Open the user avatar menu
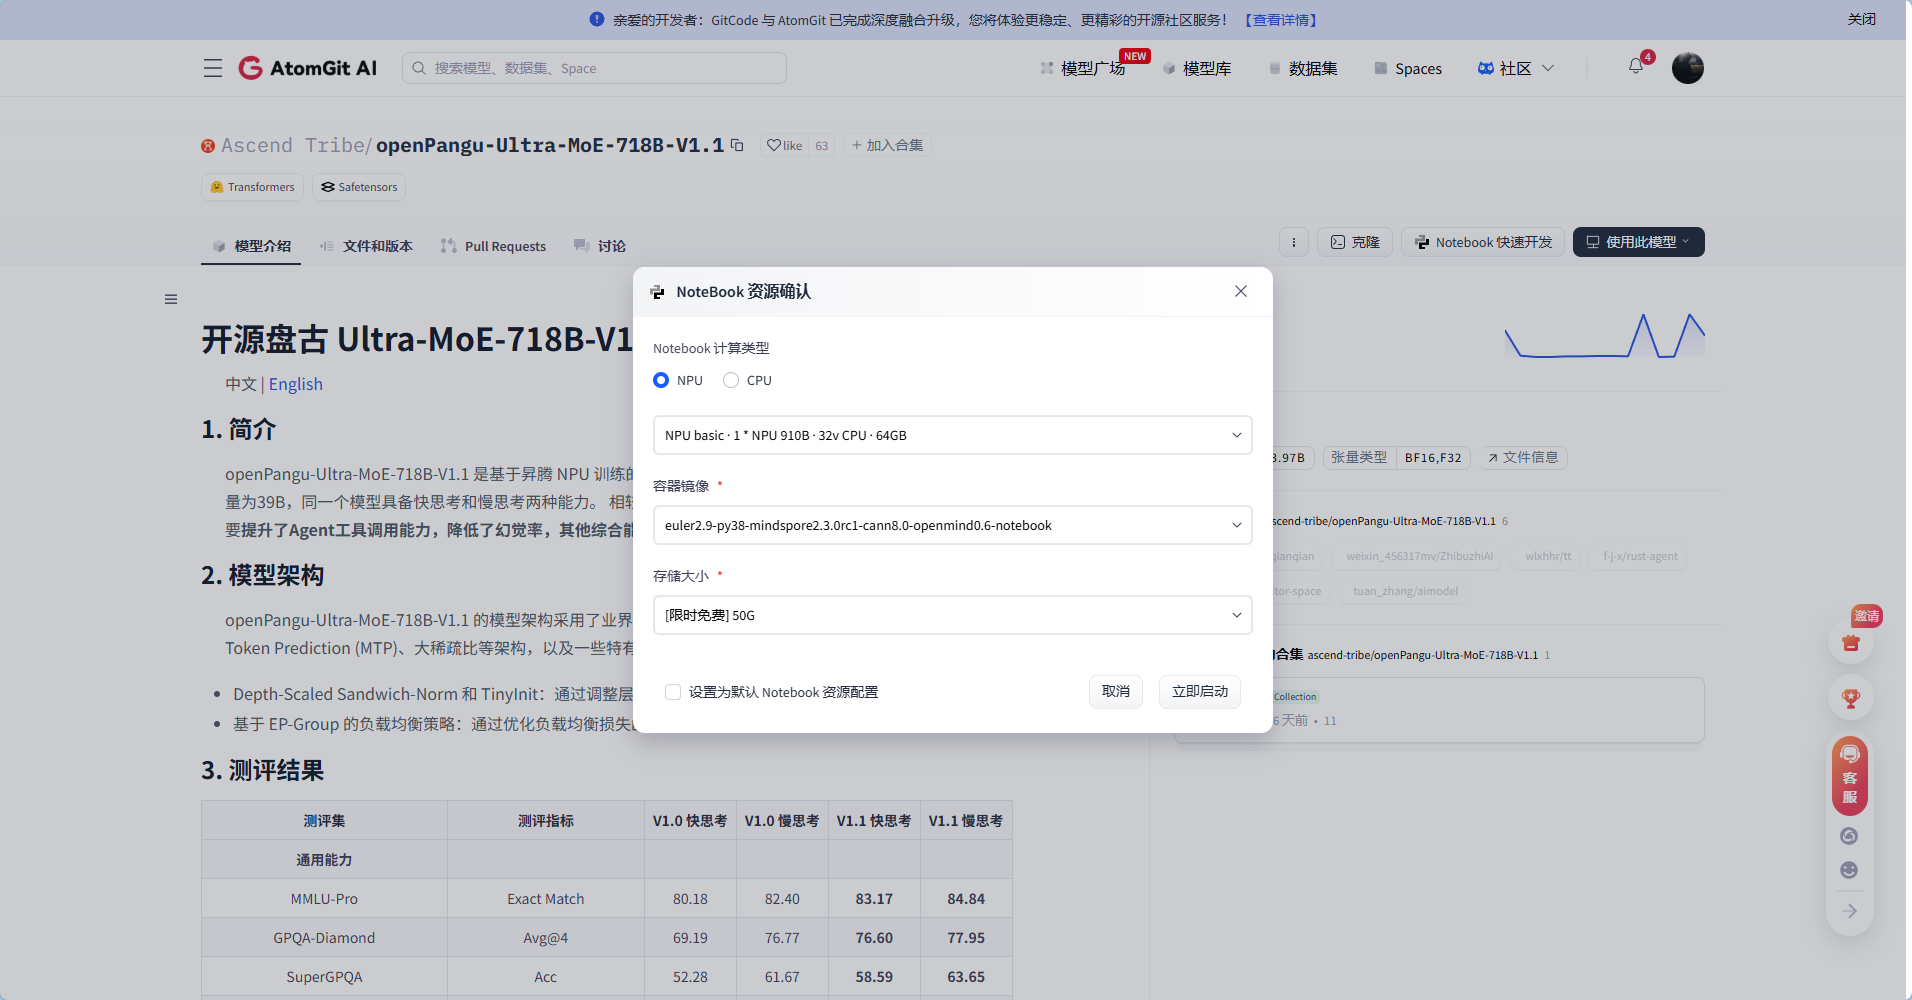Image resolution: width=1912 pixels, height=1000 pixels. (1688, 68)
